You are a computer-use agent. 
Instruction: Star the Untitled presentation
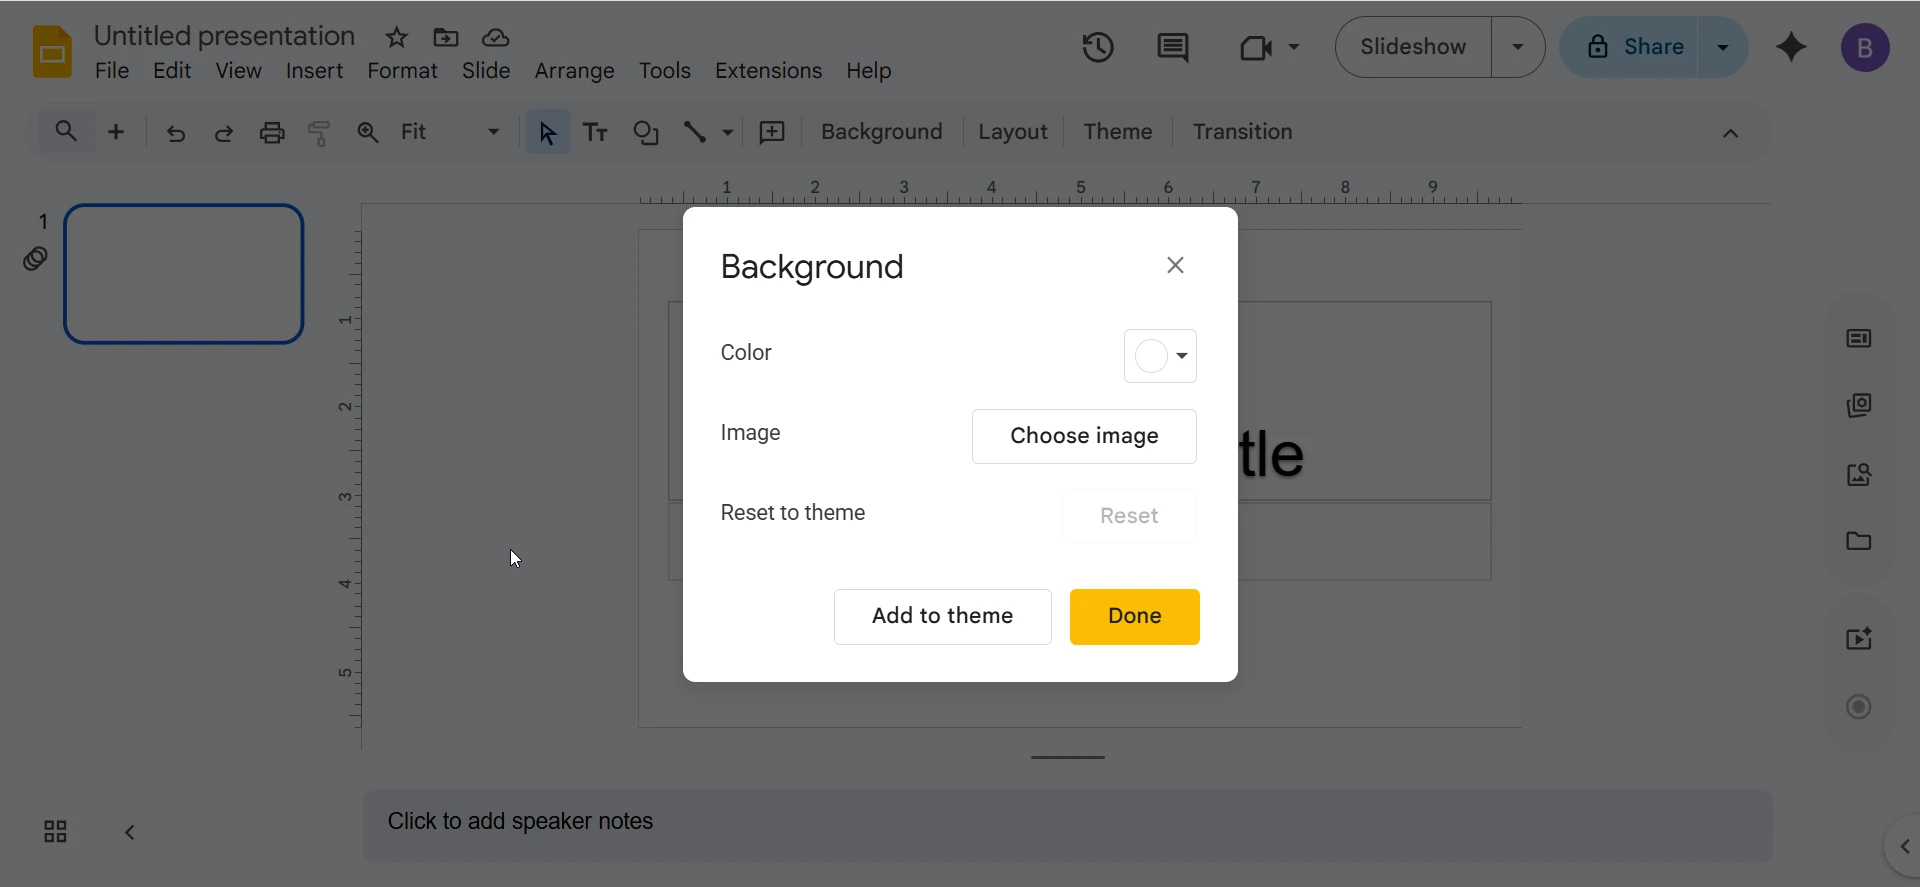coord(396,38)
